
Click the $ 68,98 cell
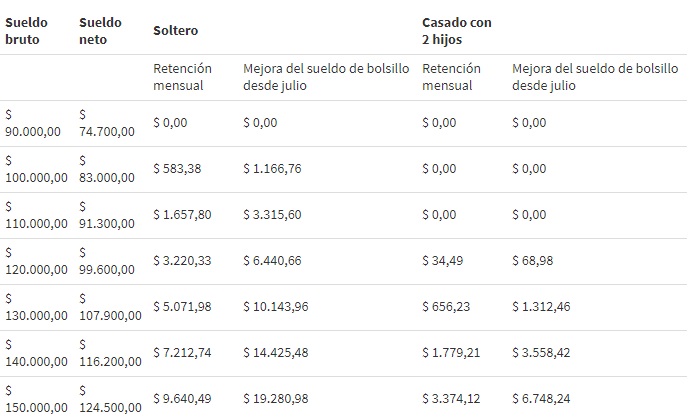click(x=534, y=260)
